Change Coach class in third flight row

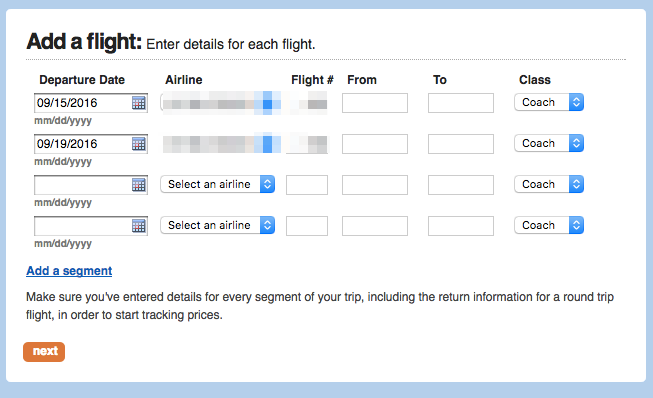[x=549, y=184]
